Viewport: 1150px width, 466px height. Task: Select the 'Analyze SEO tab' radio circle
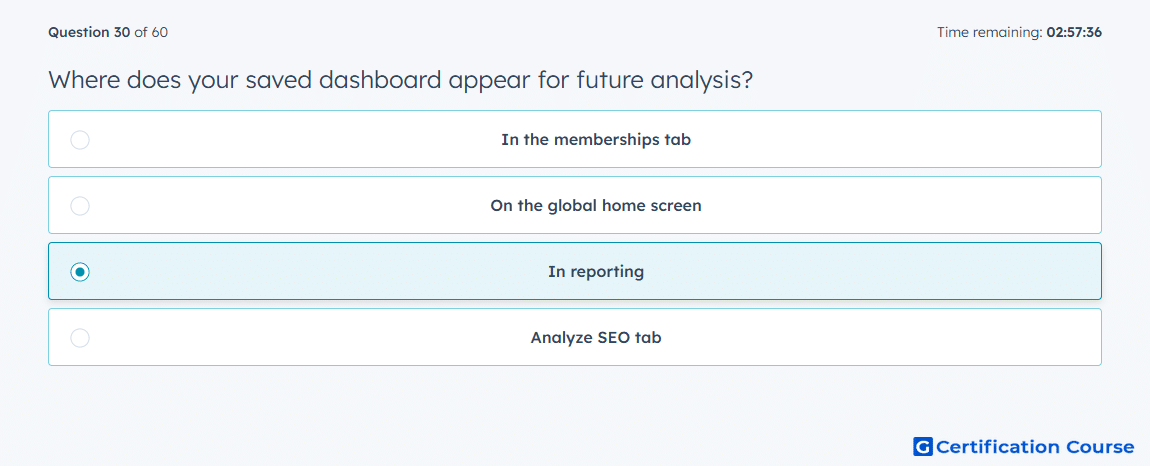point(80,338)
